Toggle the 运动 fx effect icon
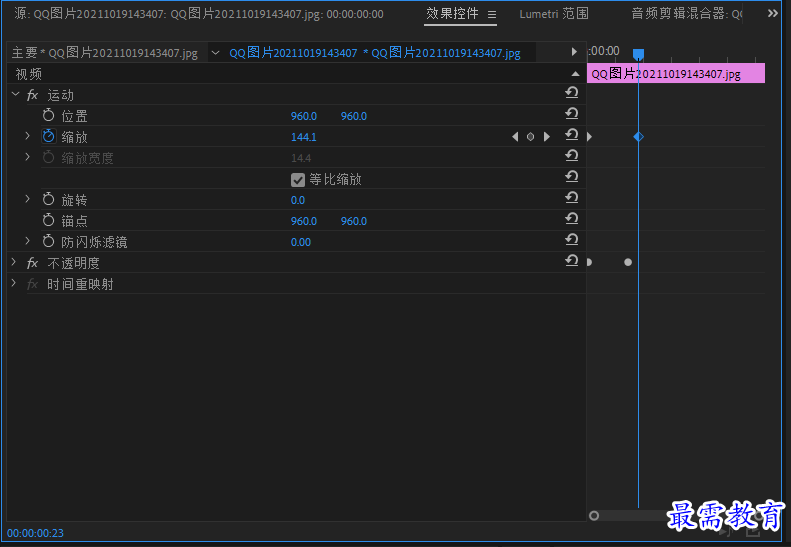791x547 pixels. (x=32, y=95)
